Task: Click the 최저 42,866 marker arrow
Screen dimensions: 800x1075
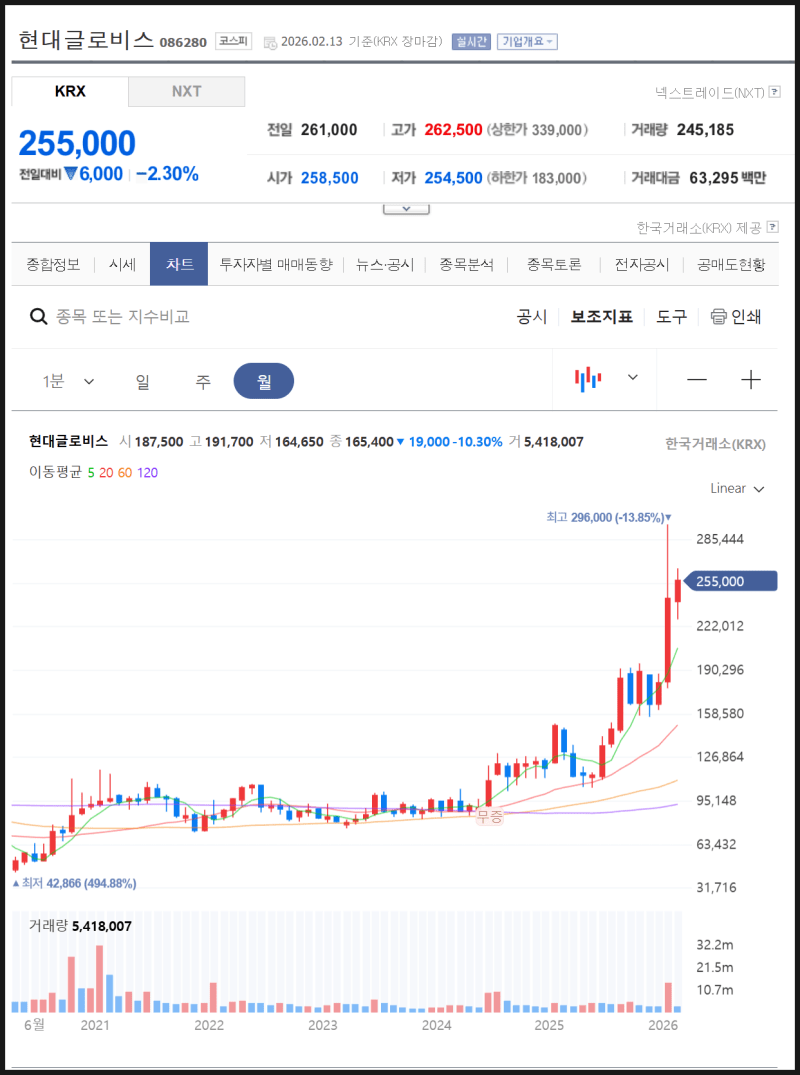Action: (16, 884)
